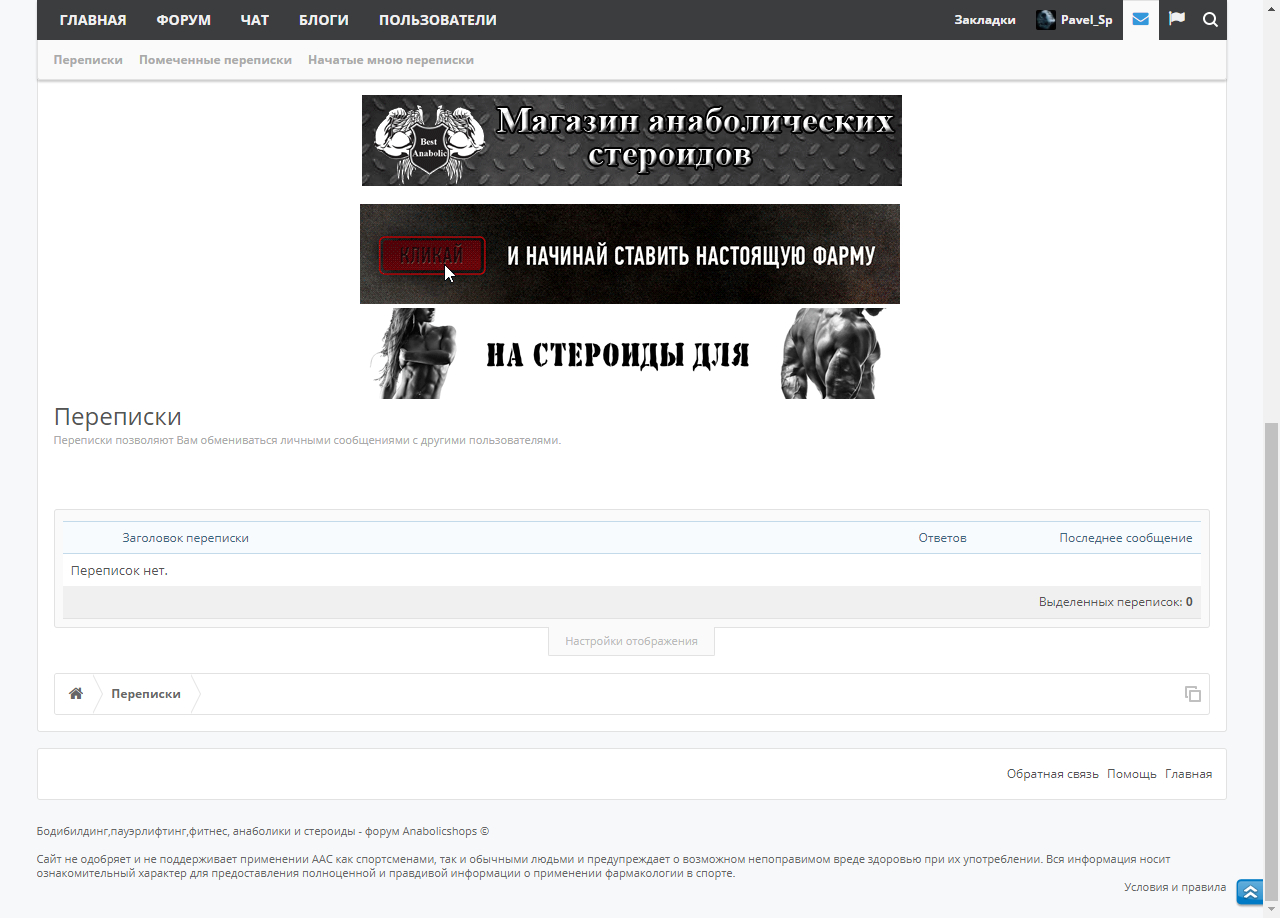The height and width of the screenshot is (918, 1280).
Task: Open the Главная footer link
Action: click(1188, 774)
